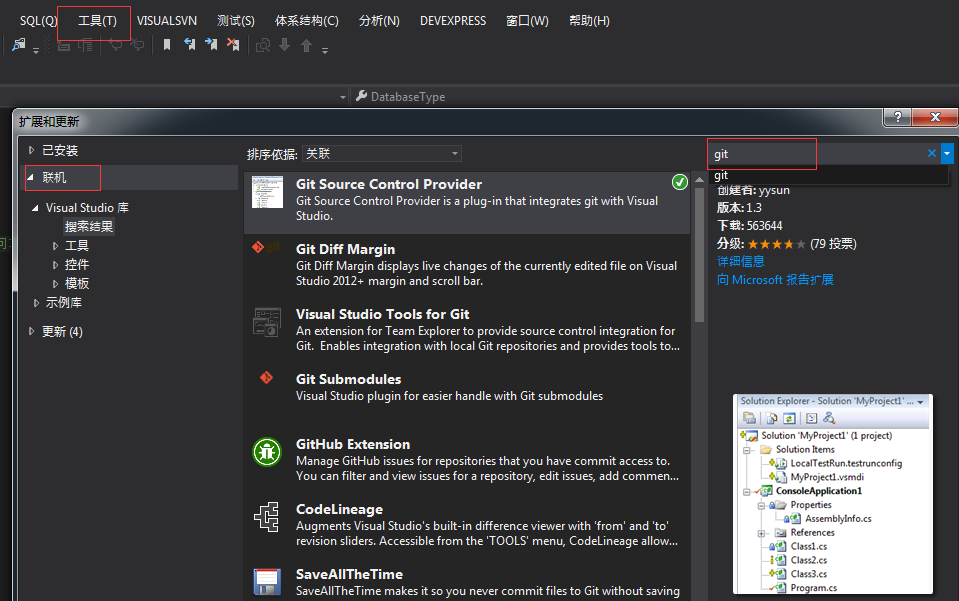The image size is (959, 601).
Task: Click the wrench icon beside DatabaseType
Action: [x=361, y=96]
